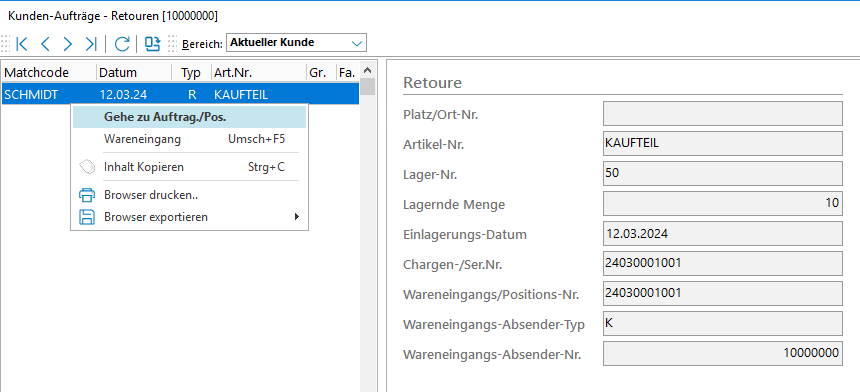Go to the previous record

tap(46, 44)
